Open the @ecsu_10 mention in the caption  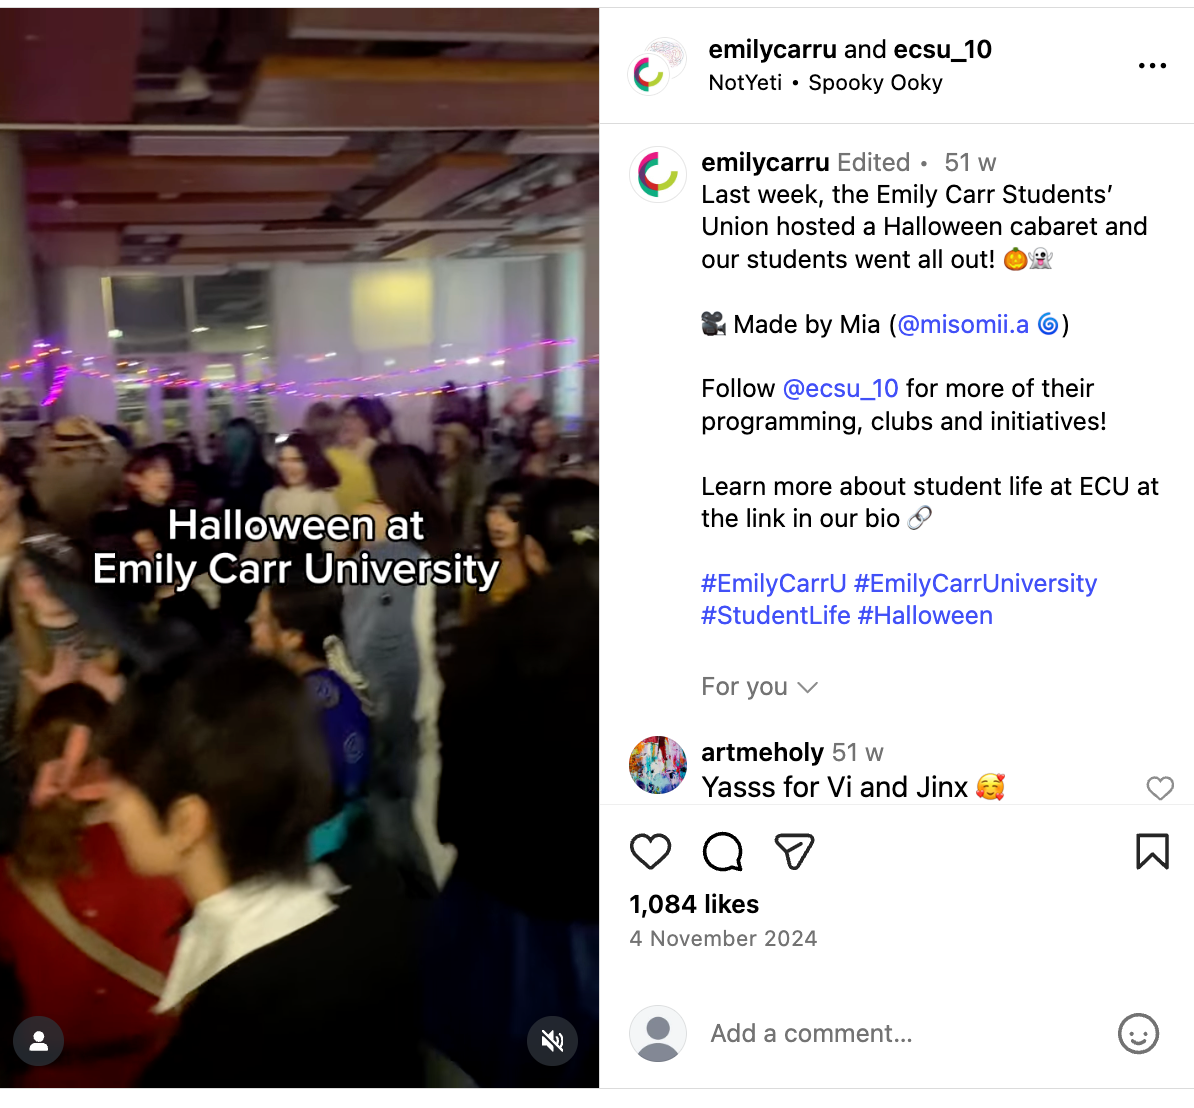[840, 388]
